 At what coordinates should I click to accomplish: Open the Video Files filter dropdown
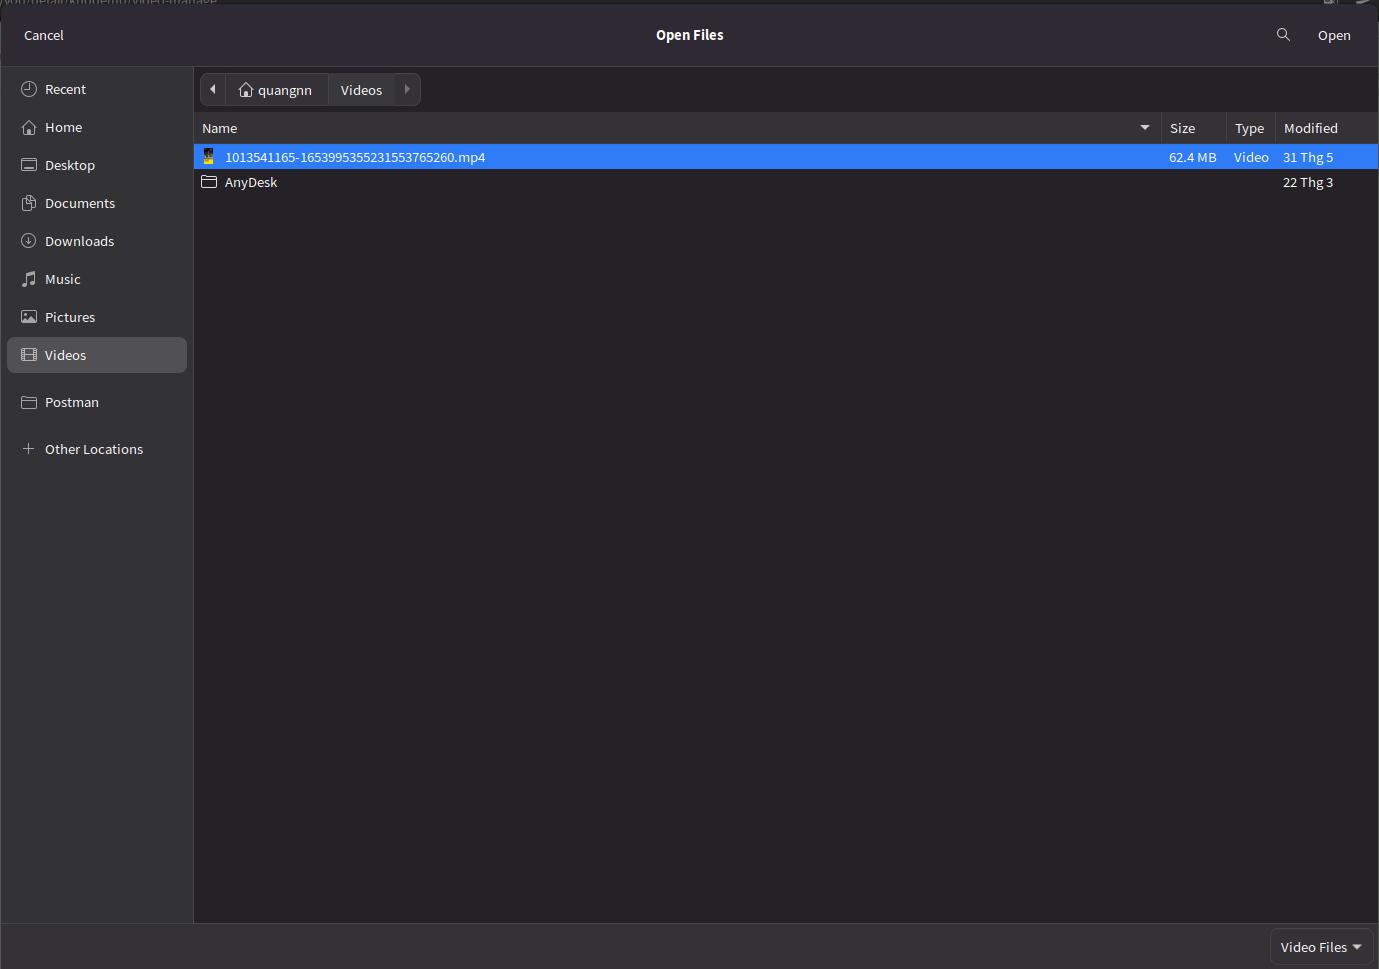[x=1321, y=947]
